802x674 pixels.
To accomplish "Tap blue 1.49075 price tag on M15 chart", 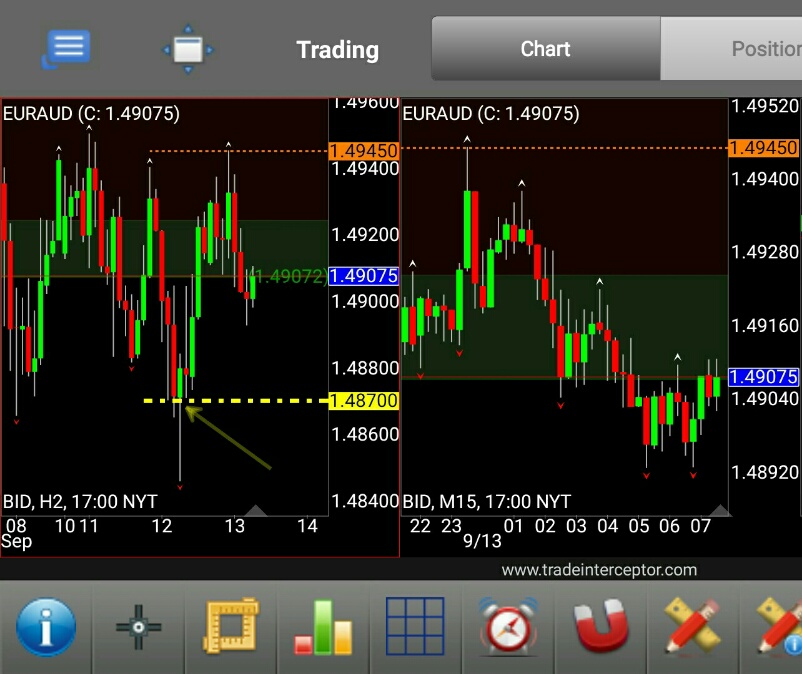I will pyautogui.click(x=763, y=377).
